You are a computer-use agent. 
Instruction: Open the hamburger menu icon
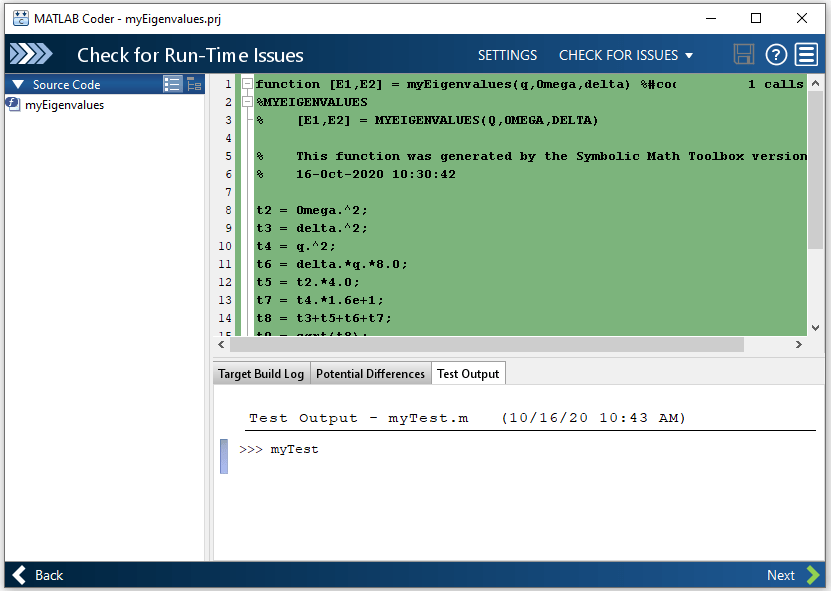[x=807, y=55]
